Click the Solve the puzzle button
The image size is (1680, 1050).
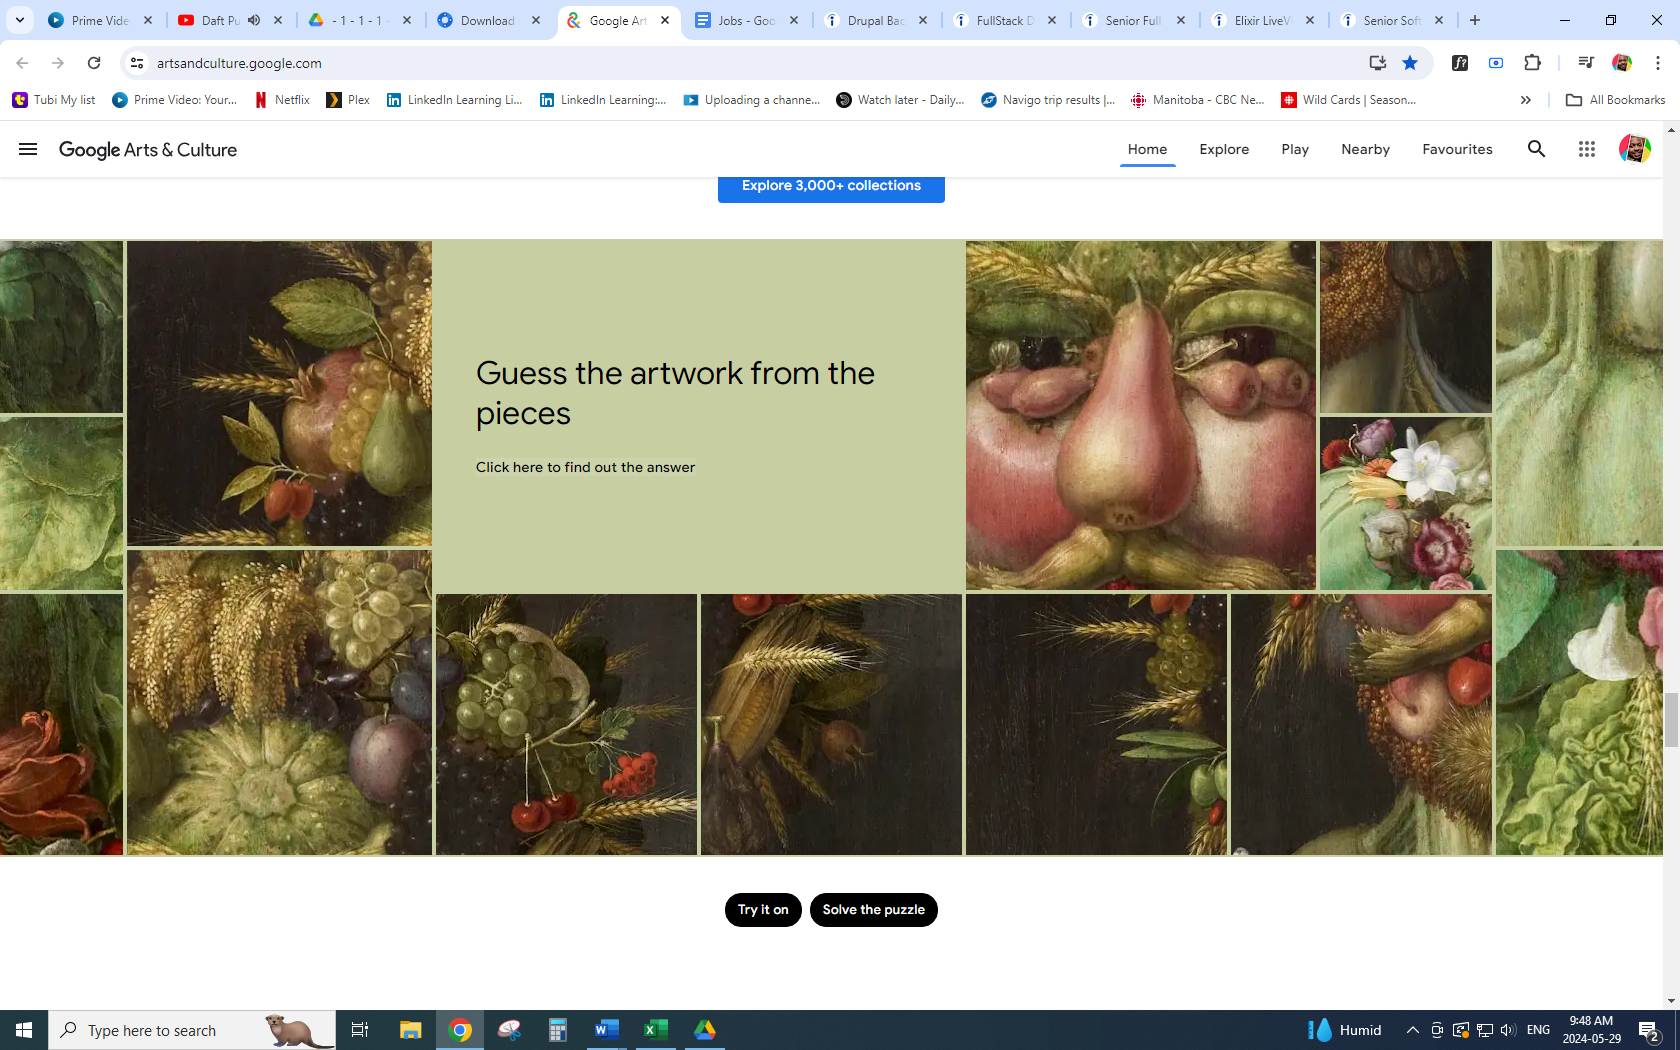pyautogui.click(x=873, y=910)
